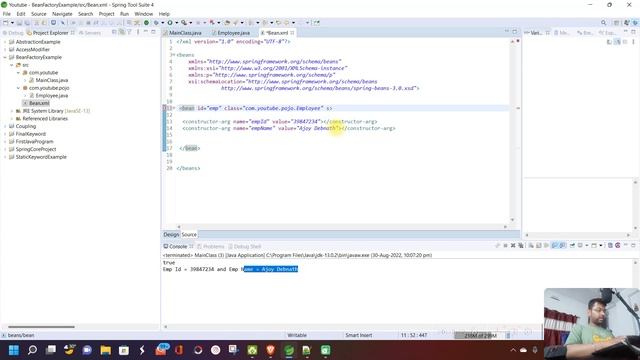Open the Run menu
The image size is (640, 360).
point(124,14)
